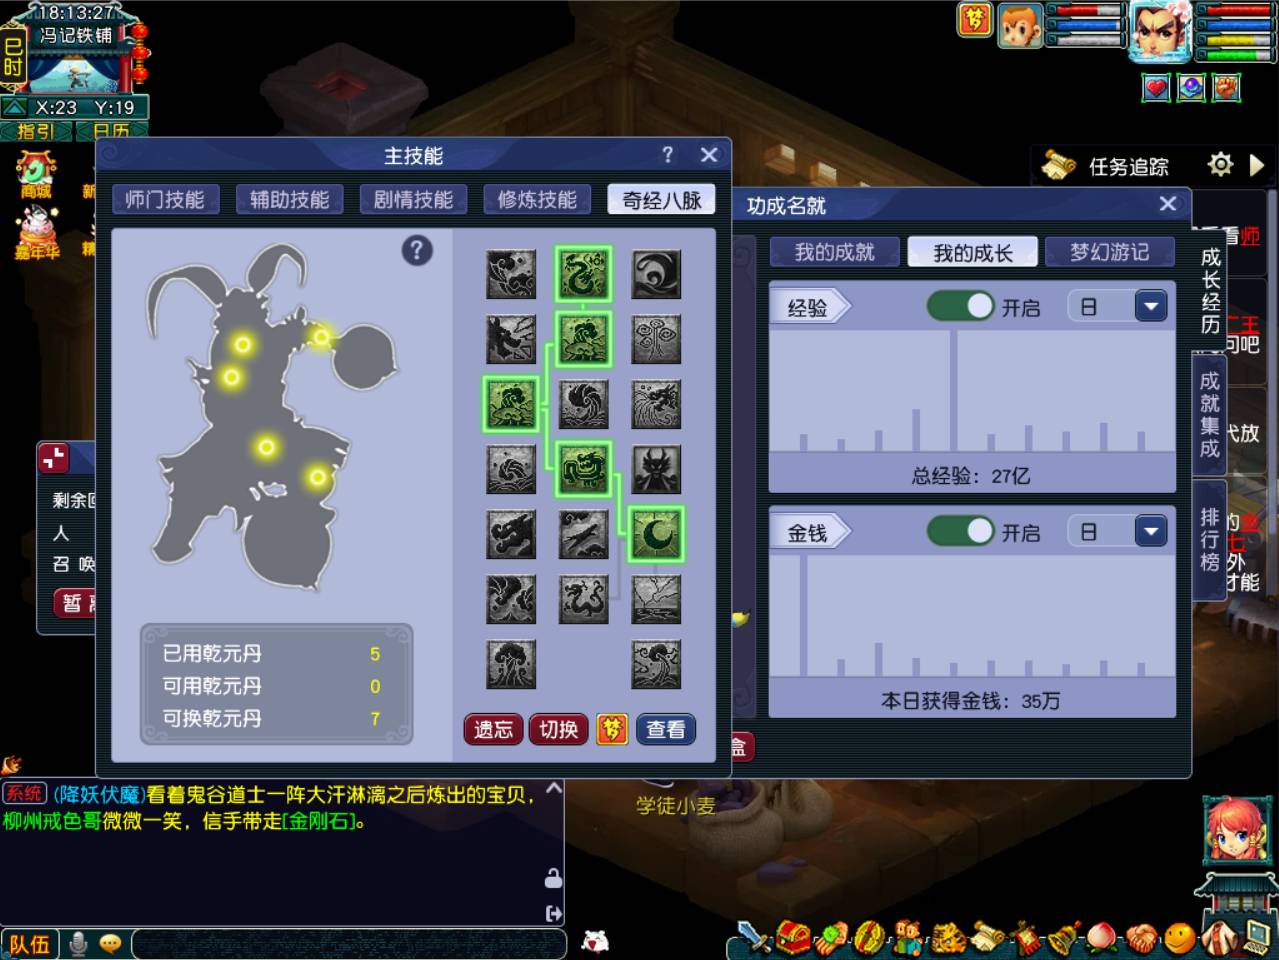
Task: Open the 嘉年华 carnival icon
Action: (36, 232)
